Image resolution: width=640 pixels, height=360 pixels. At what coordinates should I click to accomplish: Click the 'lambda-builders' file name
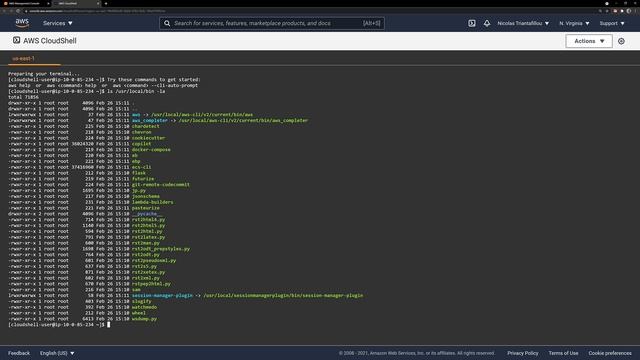[153, 202]
